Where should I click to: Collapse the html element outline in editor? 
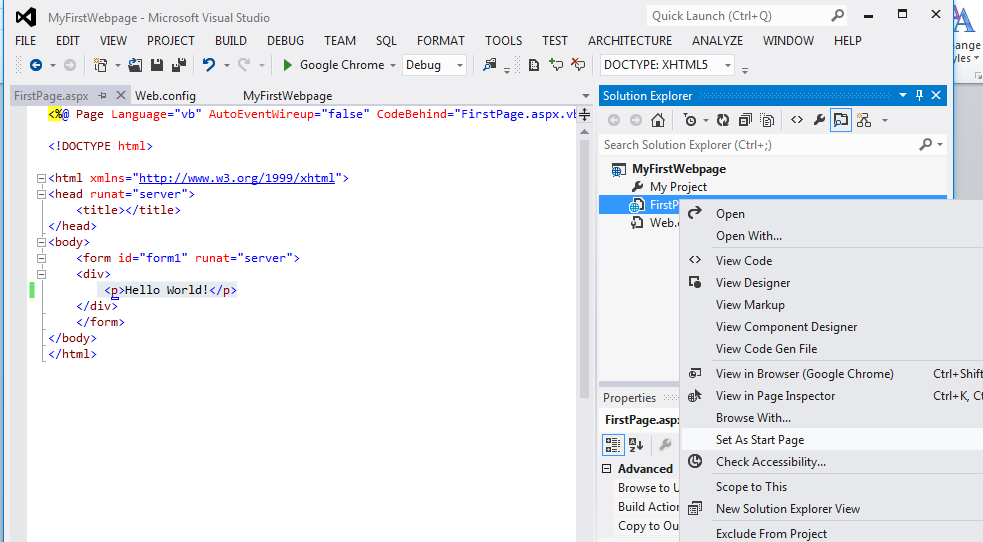pyautogui.click(x=41, y=178)
